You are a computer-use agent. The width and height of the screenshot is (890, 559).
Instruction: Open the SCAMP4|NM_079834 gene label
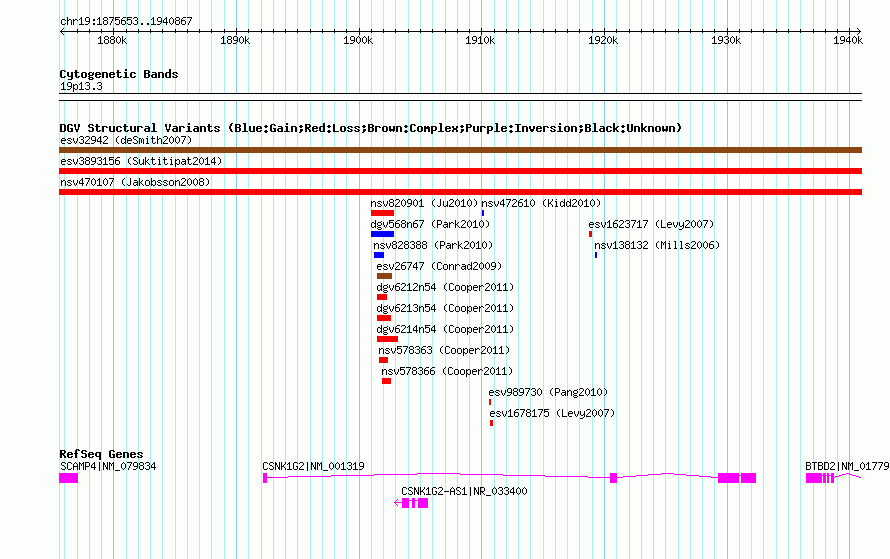pos(108,466)
